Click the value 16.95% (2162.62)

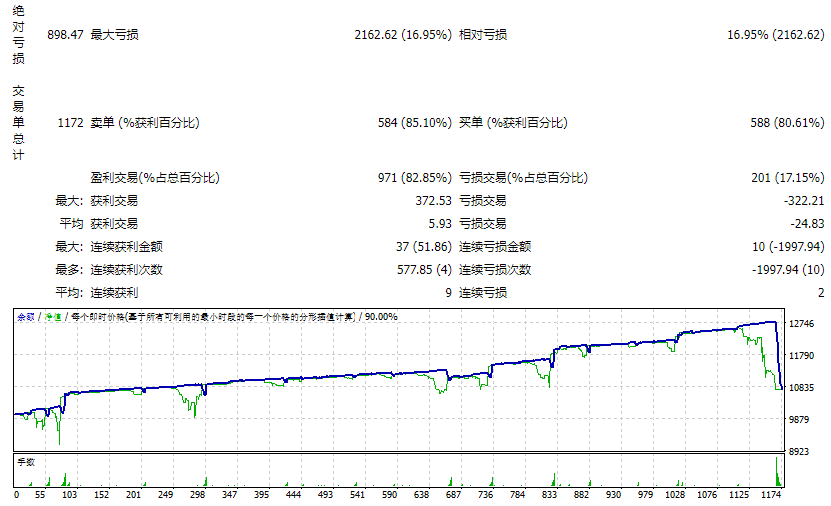(x=775, y=35)
